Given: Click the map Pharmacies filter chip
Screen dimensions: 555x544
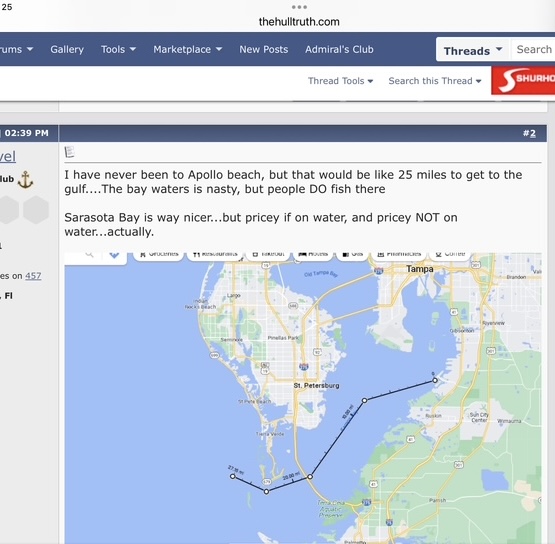Looking at the screenshot, I should [399, 255].
